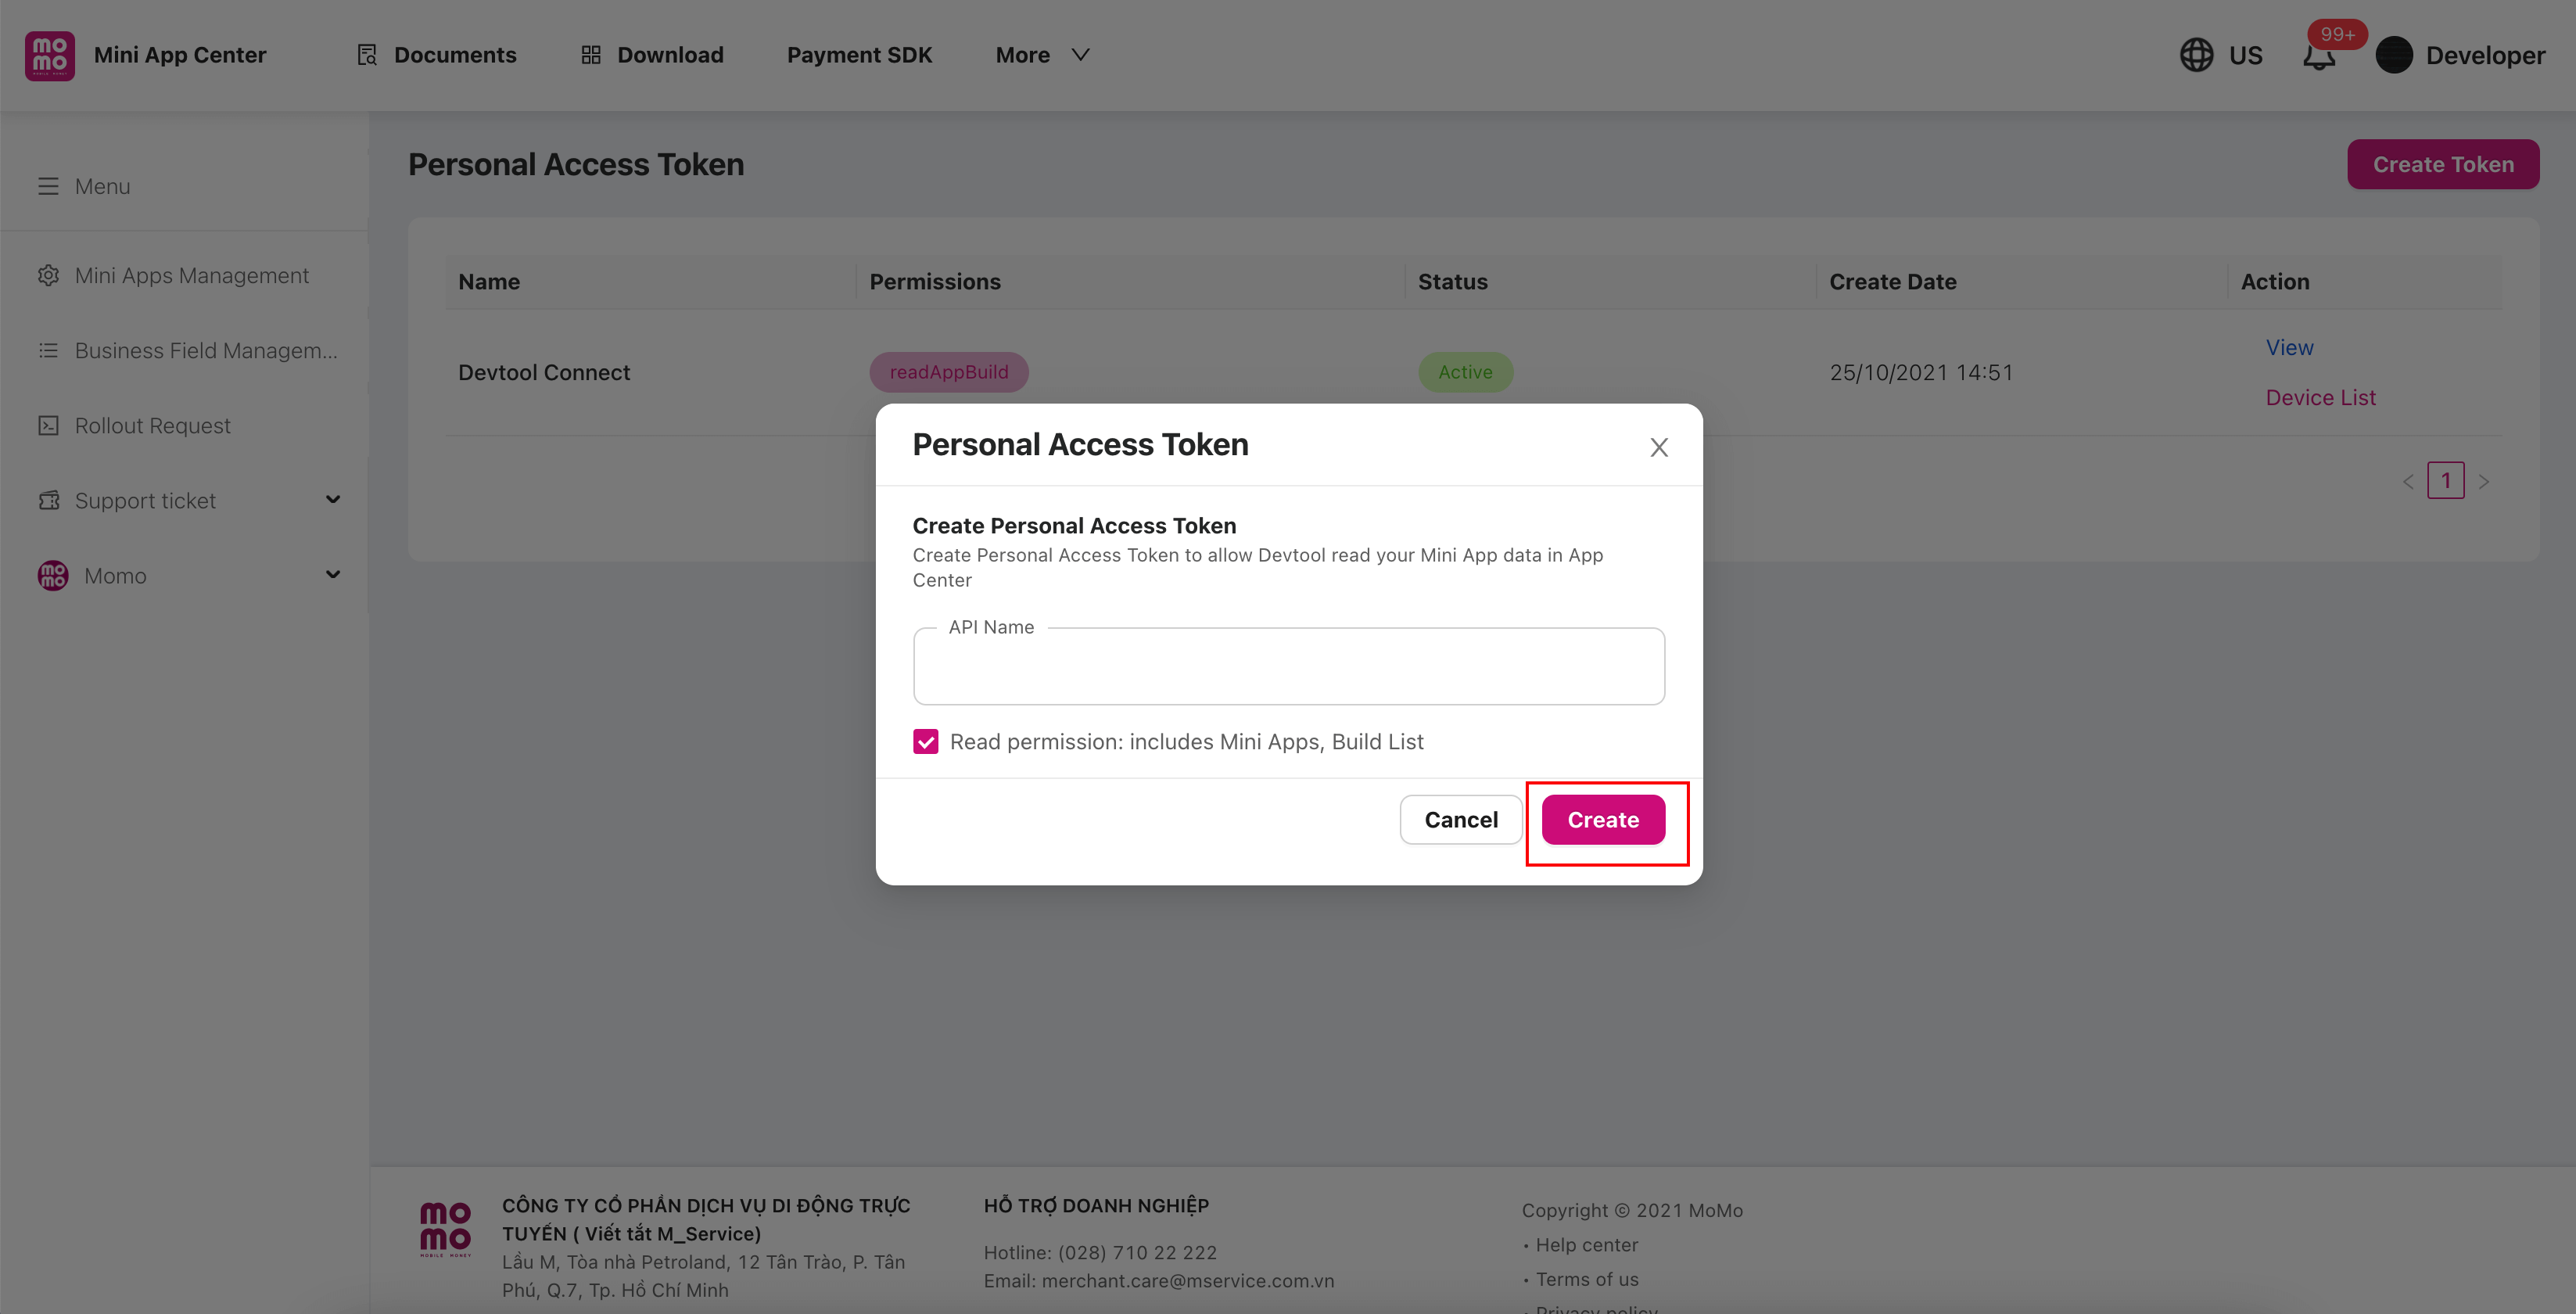Select page 1 in pagination
Viewport: 2576px width, 1314px height.
[x=2445, y=481]
